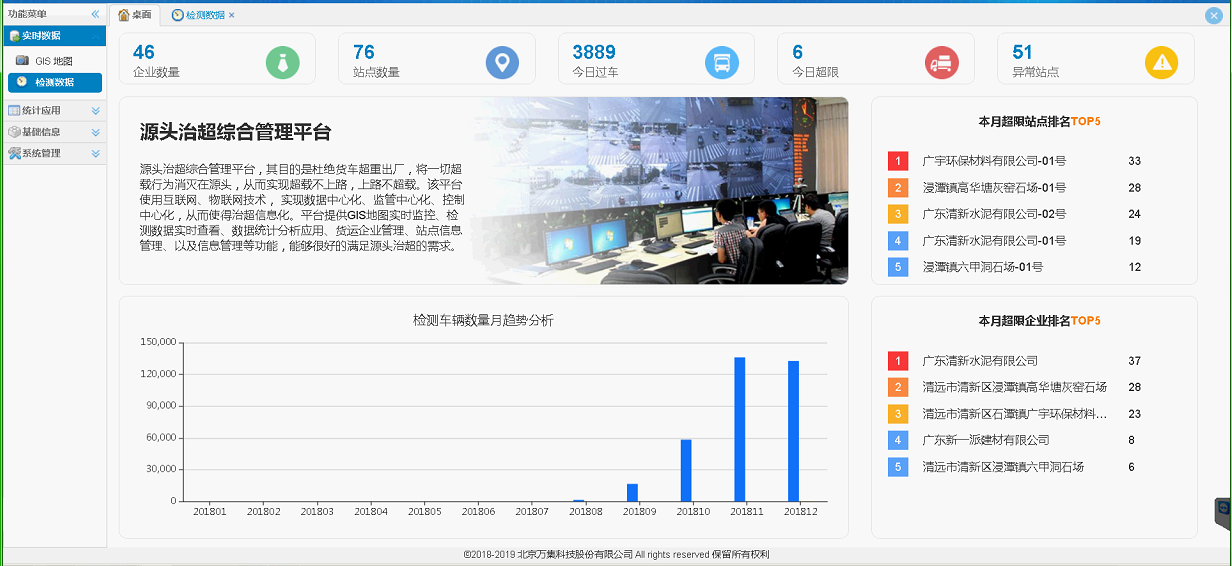The width and height of the screenshot is (1232, 566).
Task: Select 检测数据 in the sidebar
Action: pos(54,82)
